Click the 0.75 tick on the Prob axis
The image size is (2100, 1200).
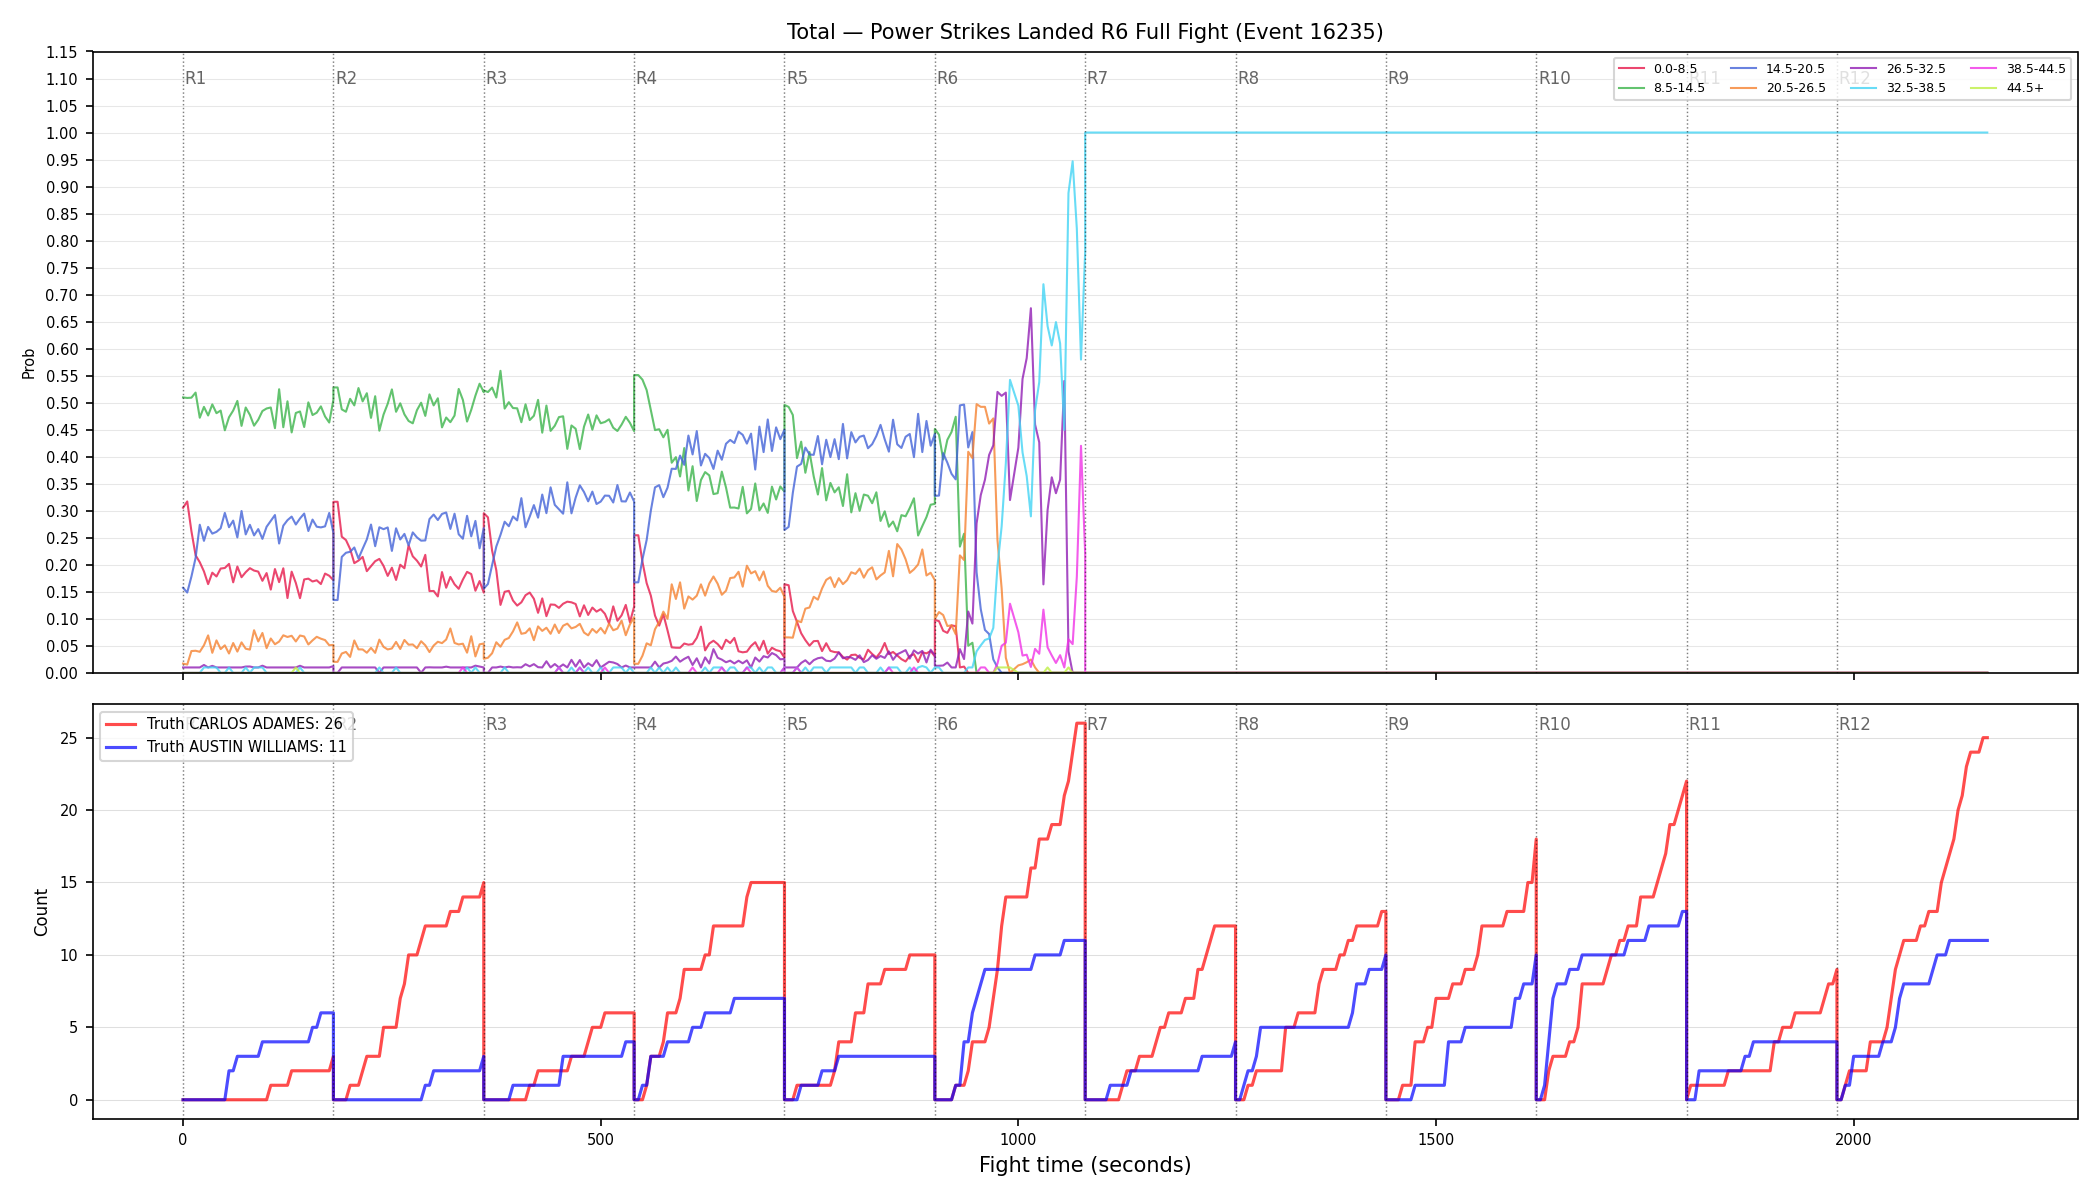click(x=62, y=268)
